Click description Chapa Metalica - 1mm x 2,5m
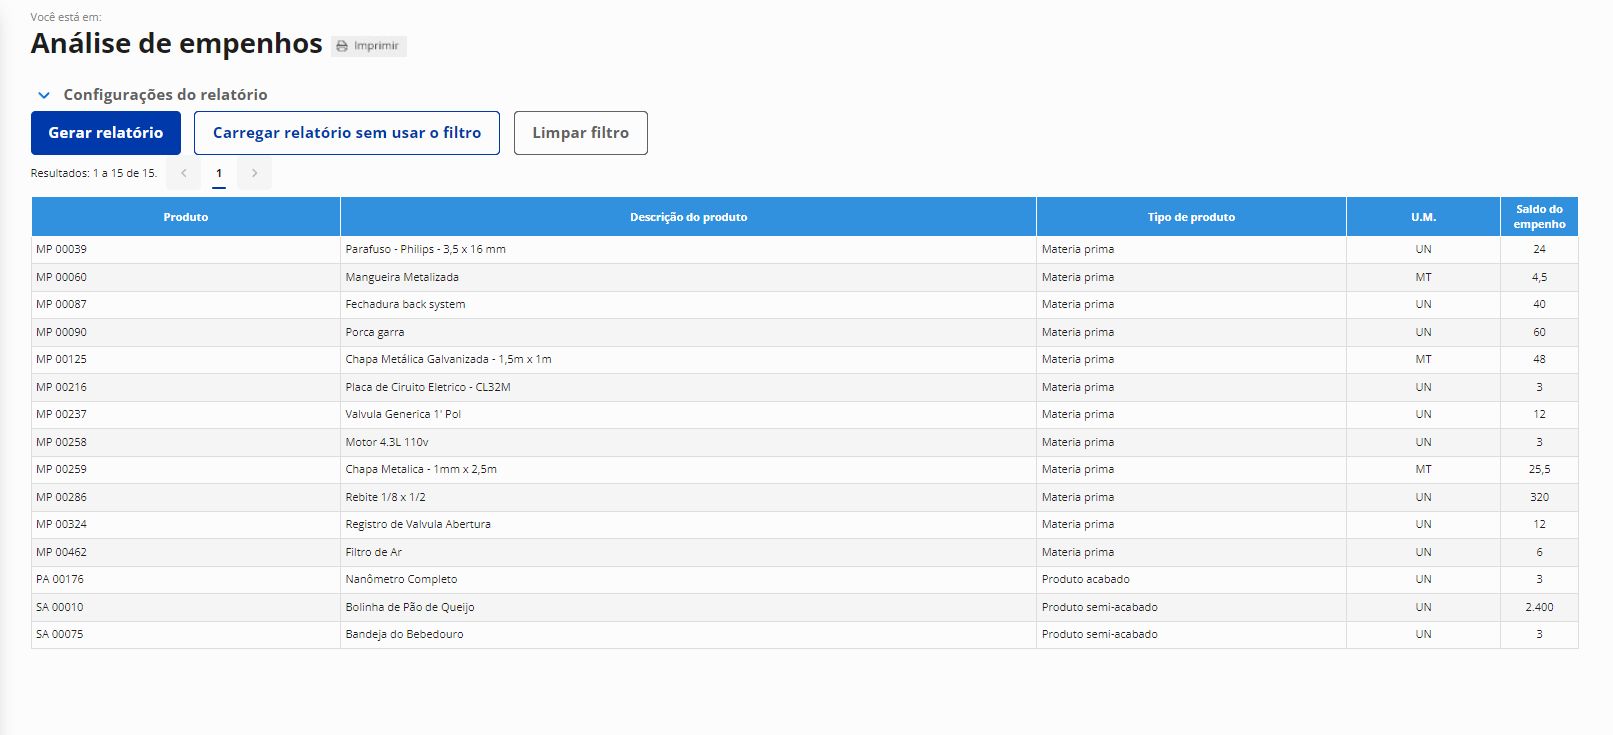This screenshot has height=735, width=1613. 421,469
